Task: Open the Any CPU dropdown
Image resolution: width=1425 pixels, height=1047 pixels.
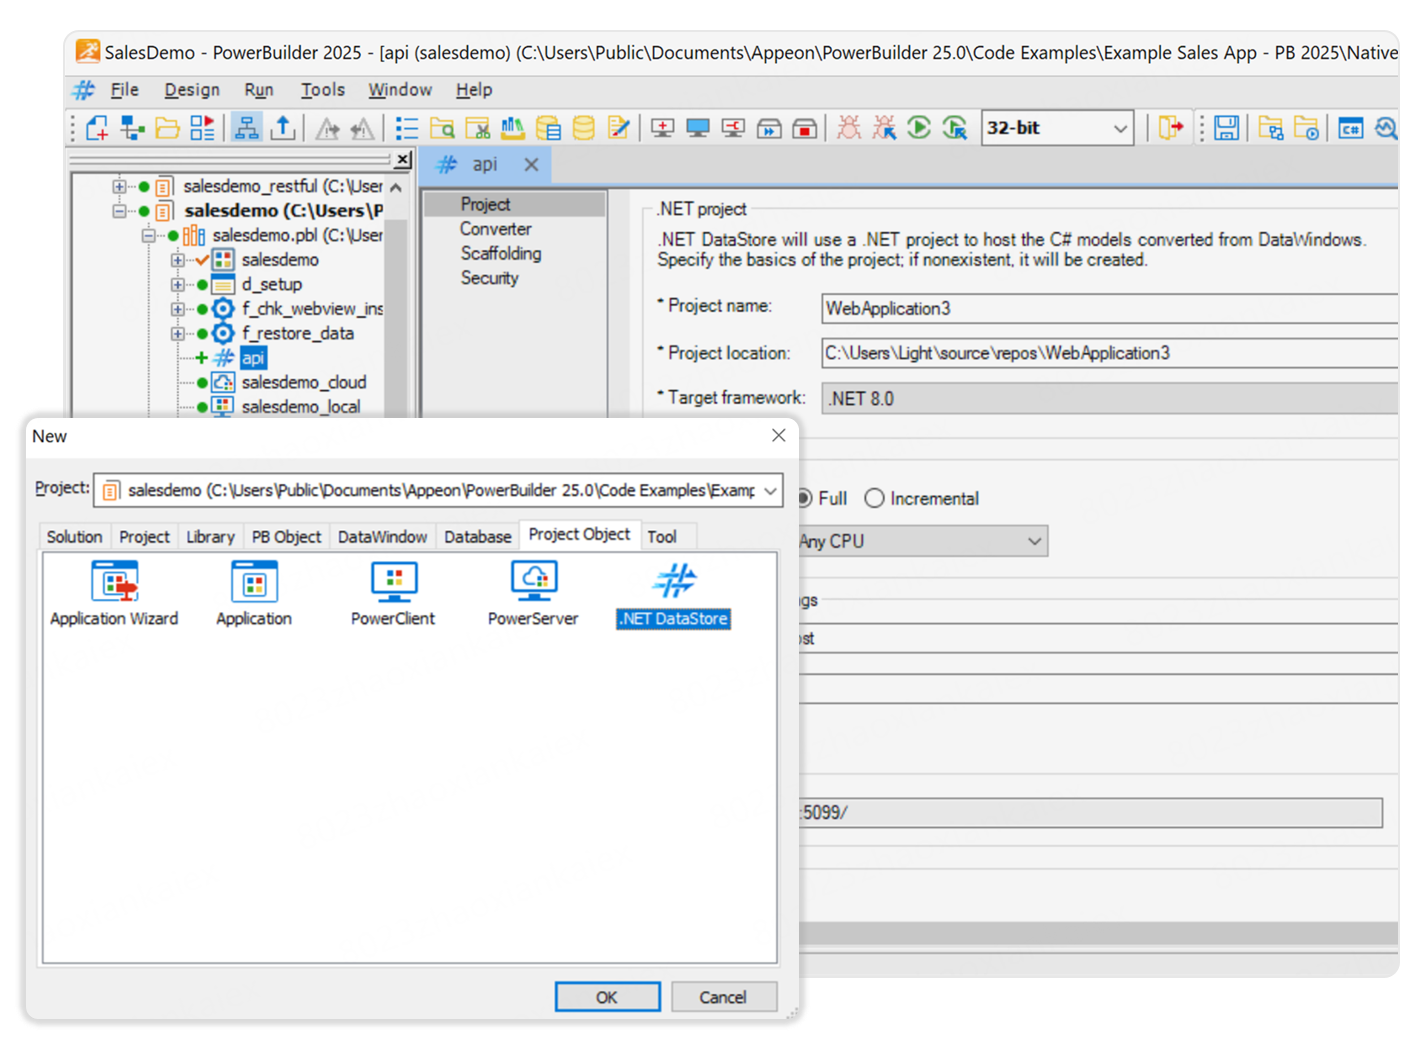Action: pyautogui.click(x=1034, y=541)
